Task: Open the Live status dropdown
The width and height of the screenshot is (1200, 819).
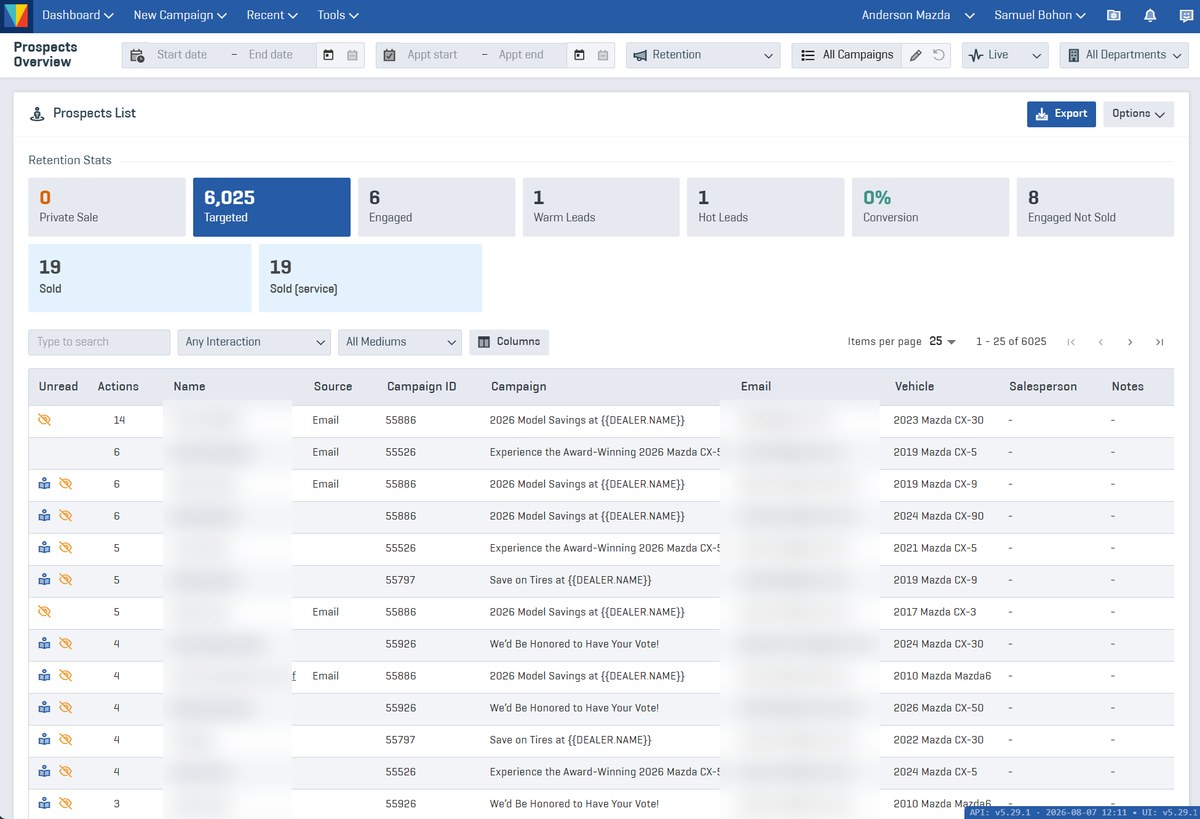Action: click(1005, 55)
